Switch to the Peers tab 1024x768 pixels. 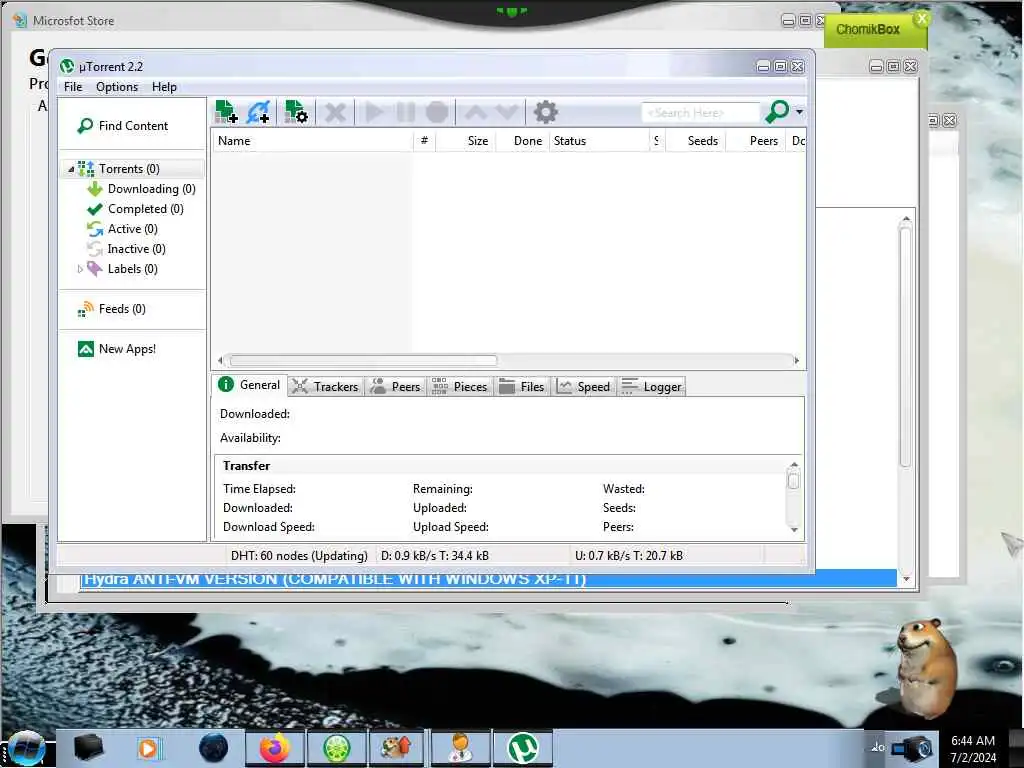(x=396, y=387)
